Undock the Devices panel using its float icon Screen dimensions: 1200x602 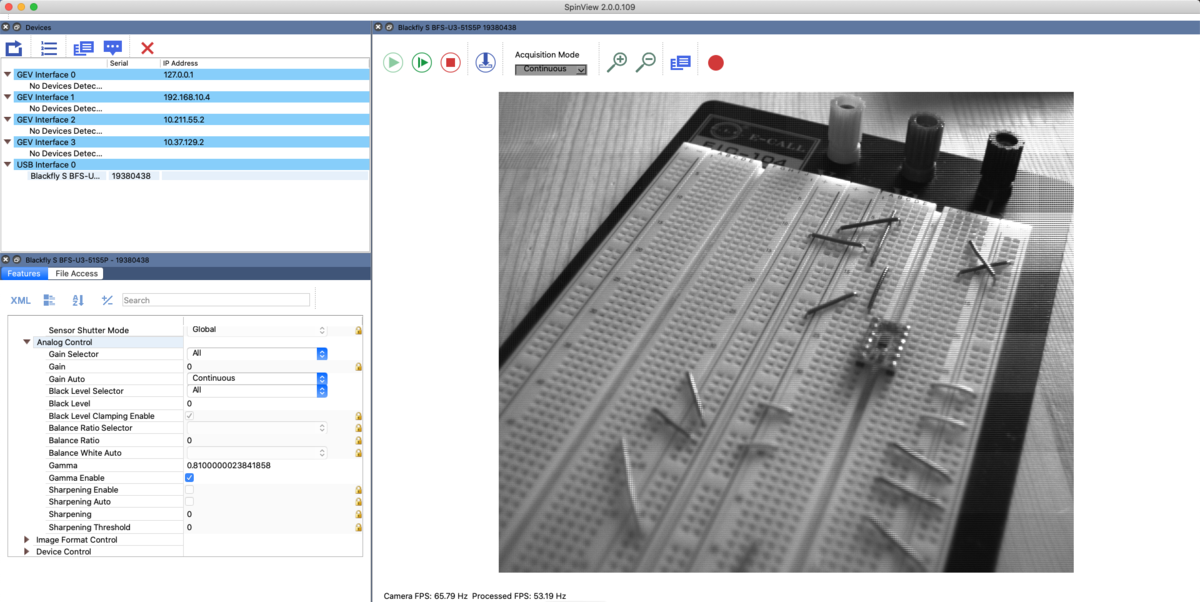point(17,27)
